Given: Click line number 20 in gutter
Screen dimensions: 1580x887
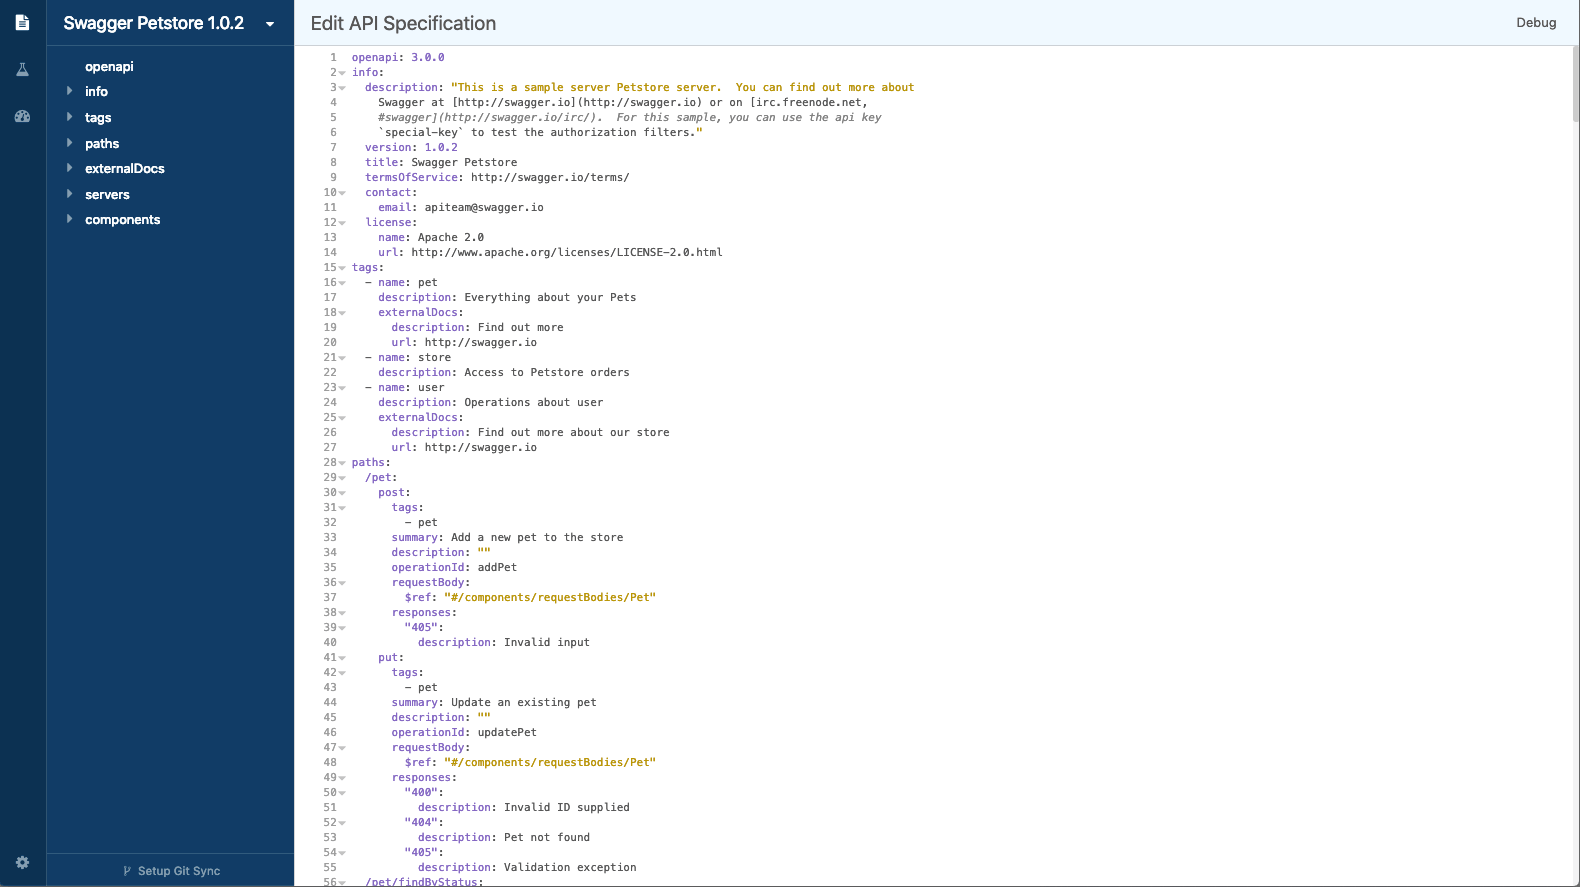Looking at the screenshot, I should 330,342.
